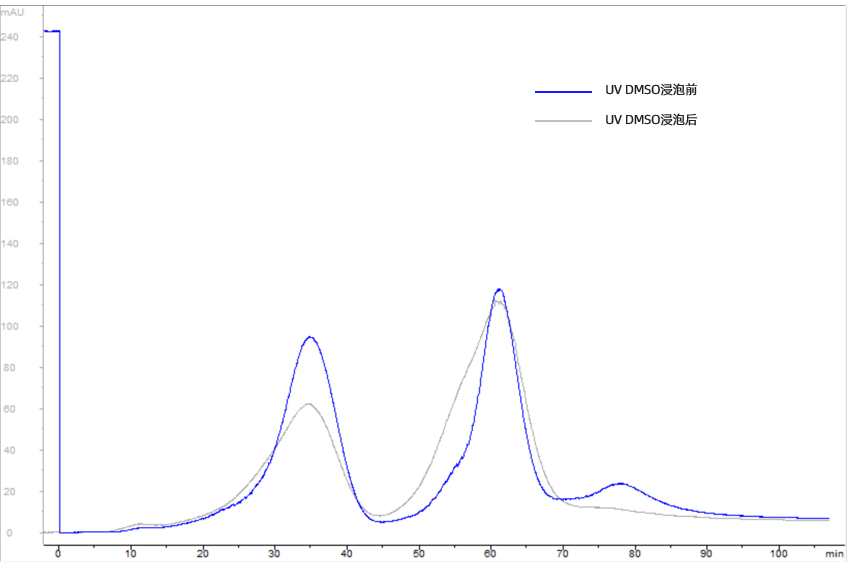The image size is (850, 563).
Task: Click the gray legend line swatch
Action: (563, 120)
